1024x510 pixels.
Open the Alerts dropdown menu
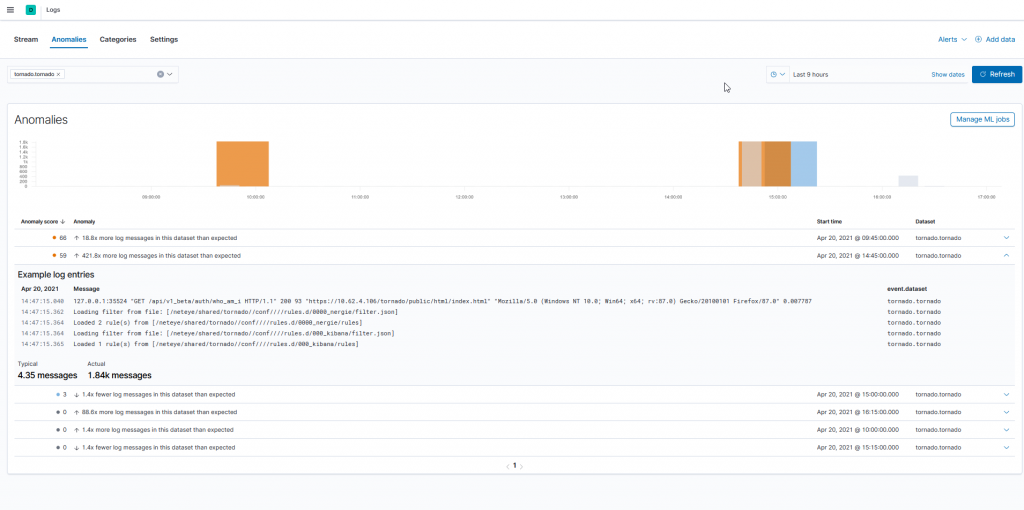951,39
